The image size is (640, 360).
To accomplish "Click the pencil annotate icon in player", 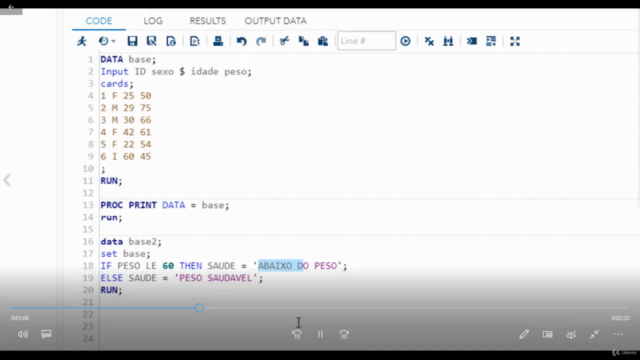I will tap(524, 334).
